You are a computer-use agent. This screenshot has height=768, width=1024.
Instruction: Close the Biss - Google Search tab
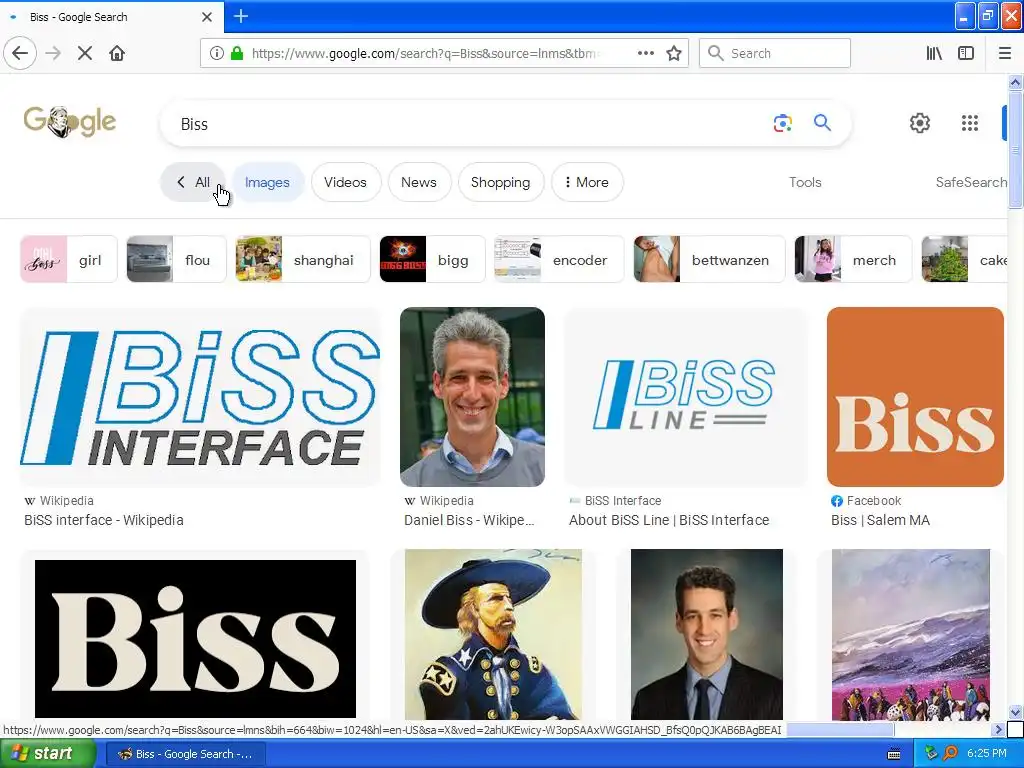pyautogui.click(x=206, y=17)
